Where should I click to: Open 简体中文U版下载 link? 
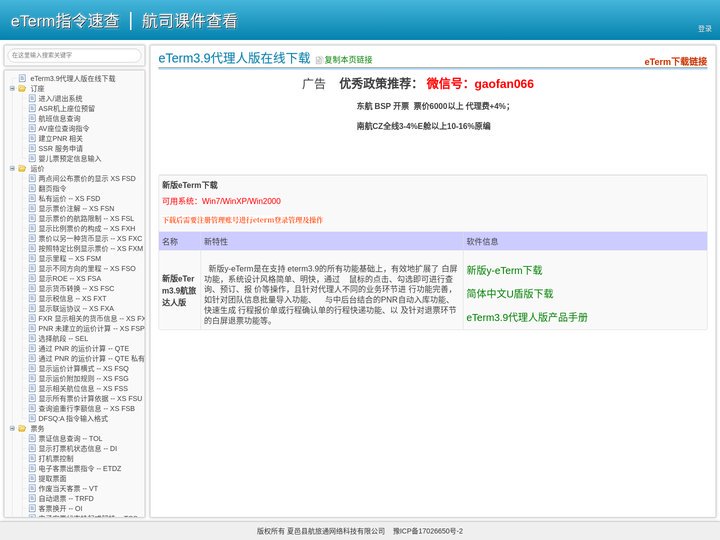point(510,294)
